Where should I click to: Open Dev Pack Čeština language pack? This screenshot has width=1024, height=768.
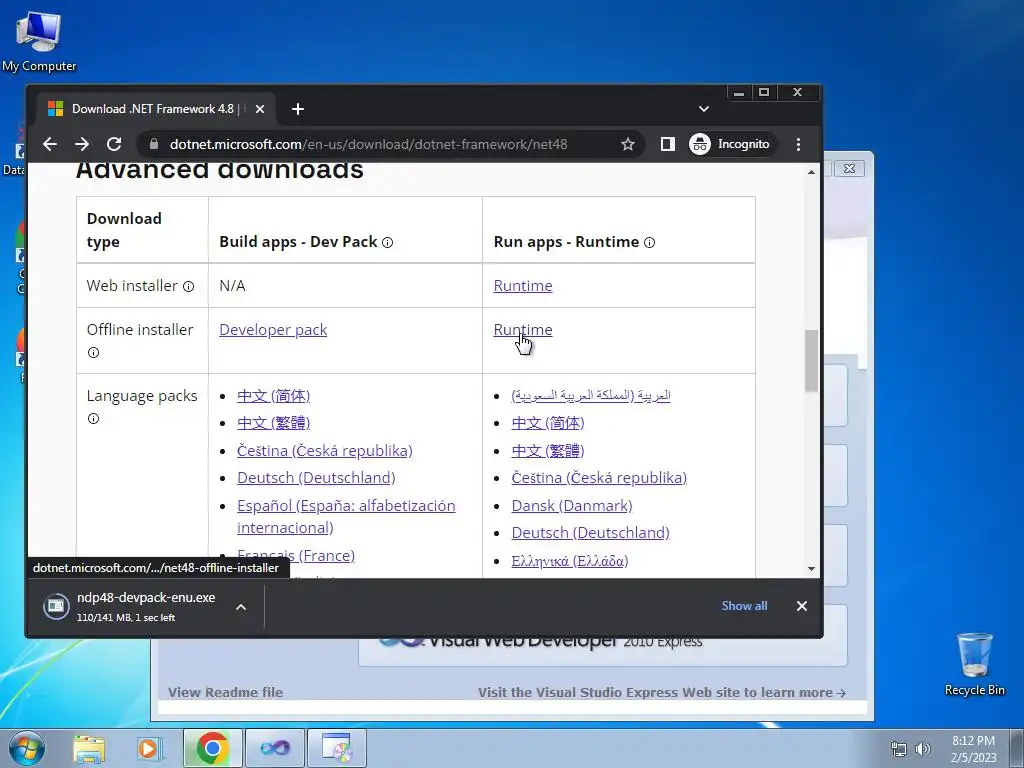point(325,451)
